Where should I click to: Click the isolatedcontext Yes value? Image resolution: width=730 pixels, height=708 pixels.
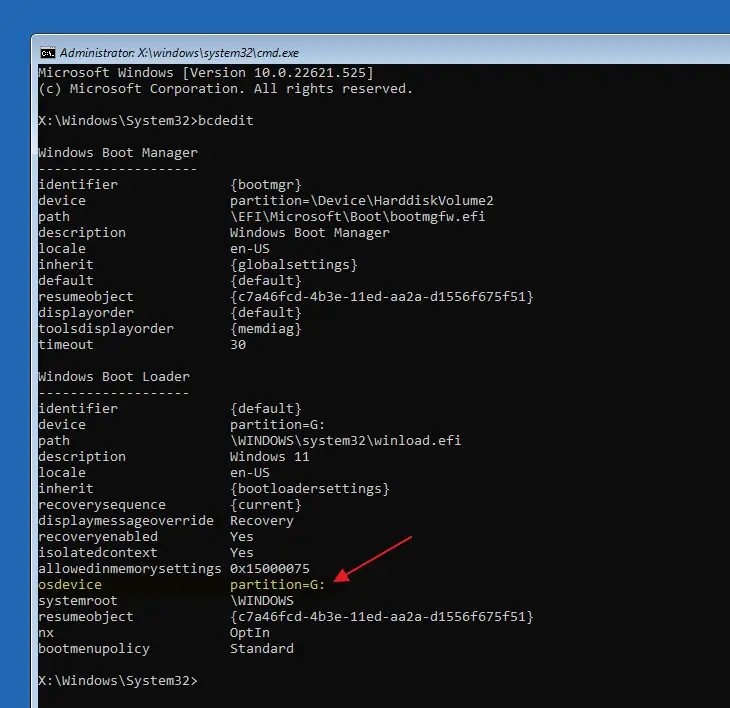(x=242, y=553)
